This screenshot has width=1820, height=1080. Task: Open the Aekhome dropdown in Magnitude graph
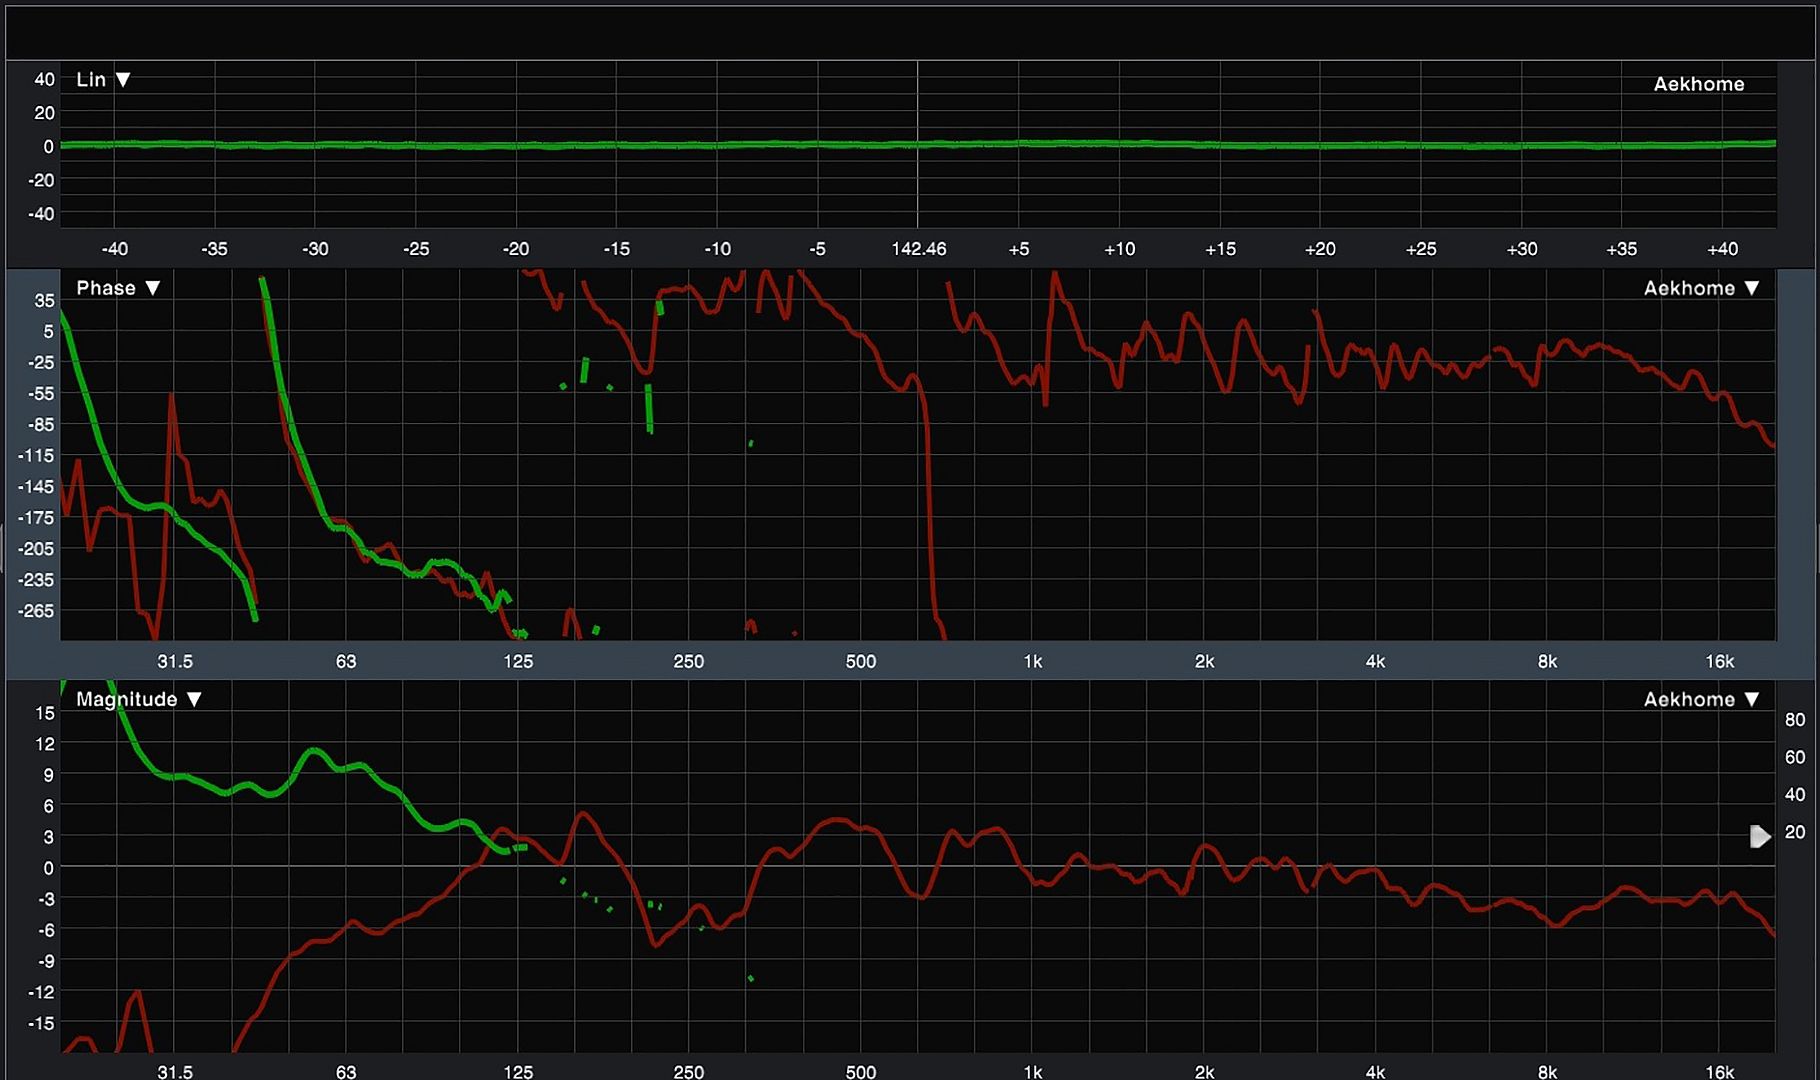click(1701, 699)
